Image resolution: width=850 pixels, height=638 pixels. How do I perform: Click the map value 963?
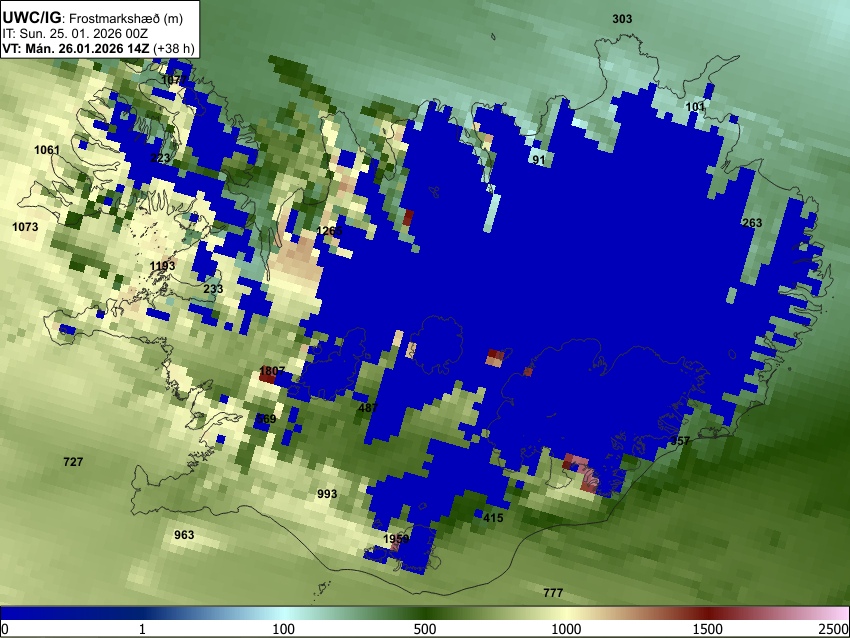pyautogui.click(x=184, y=535)
